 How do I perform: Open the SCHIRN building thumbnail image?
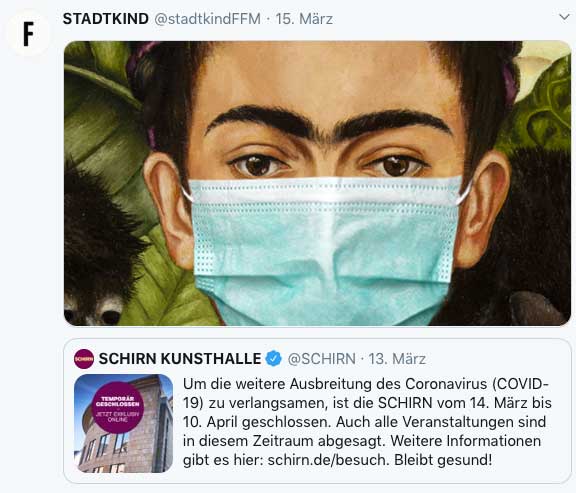pos(123,423)
